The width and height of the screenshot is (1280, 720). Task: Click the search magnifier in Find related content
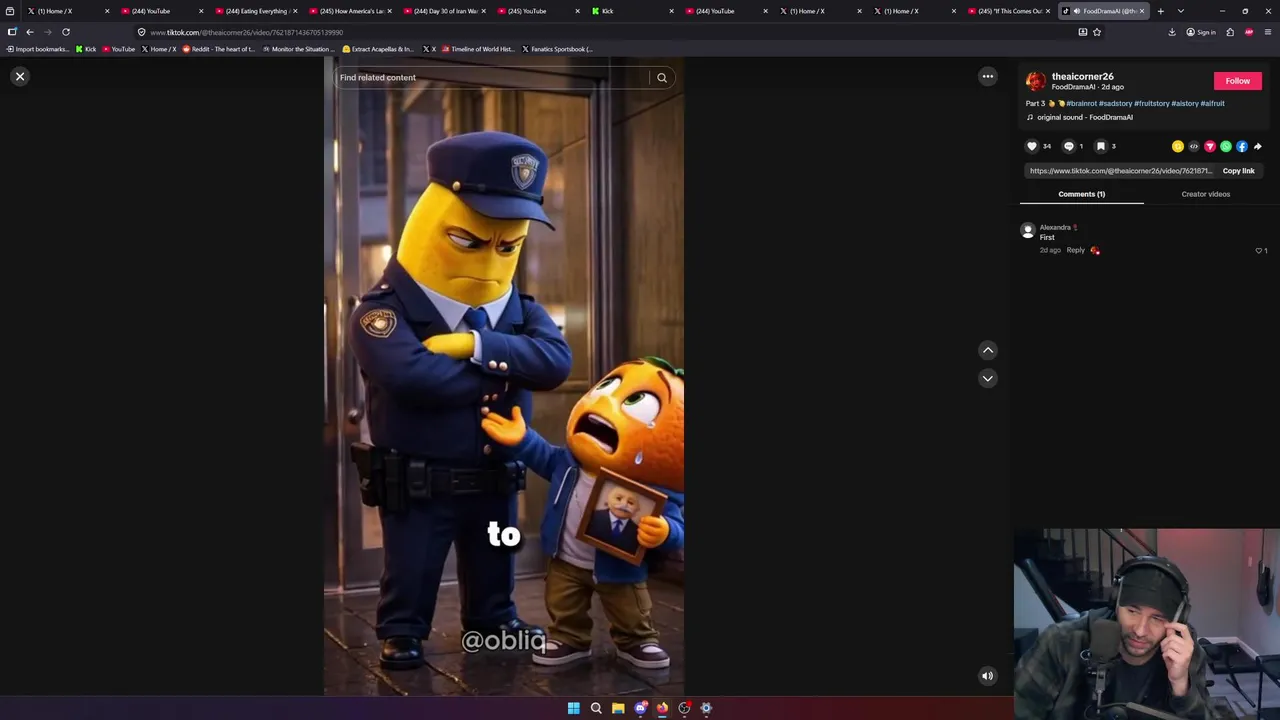[x=662, y=78]
